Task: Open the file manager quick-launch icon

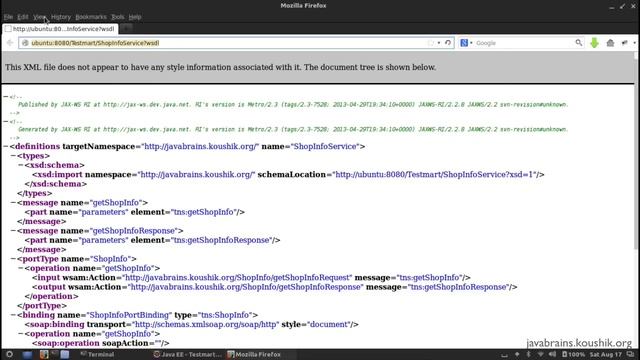Action: [64, 354]
